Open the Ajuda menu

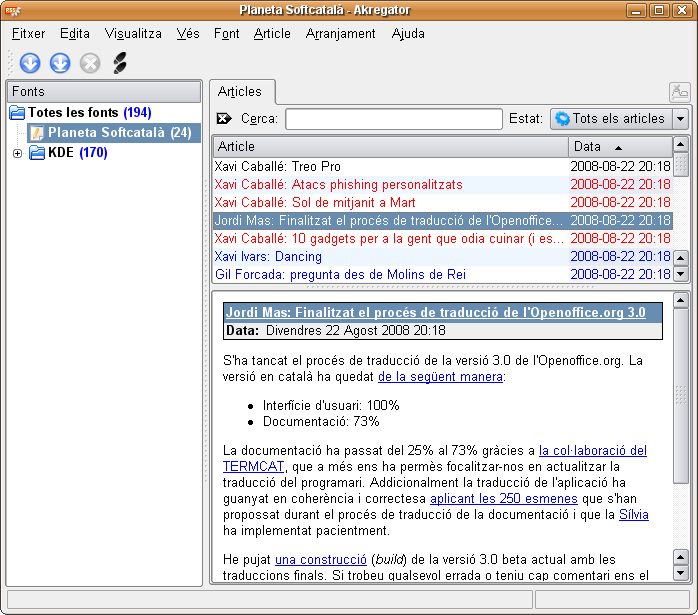point(408,34)
